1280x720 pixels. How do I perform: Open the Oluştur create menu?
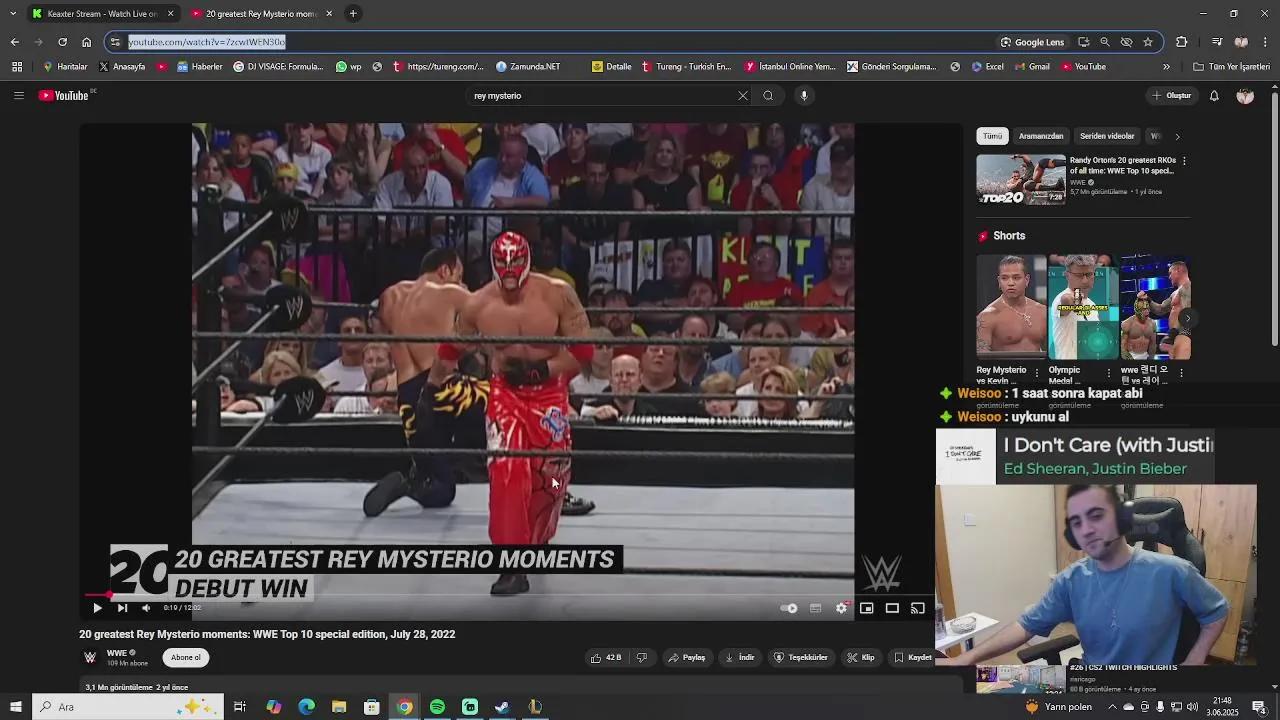(x=1171, y=96)
